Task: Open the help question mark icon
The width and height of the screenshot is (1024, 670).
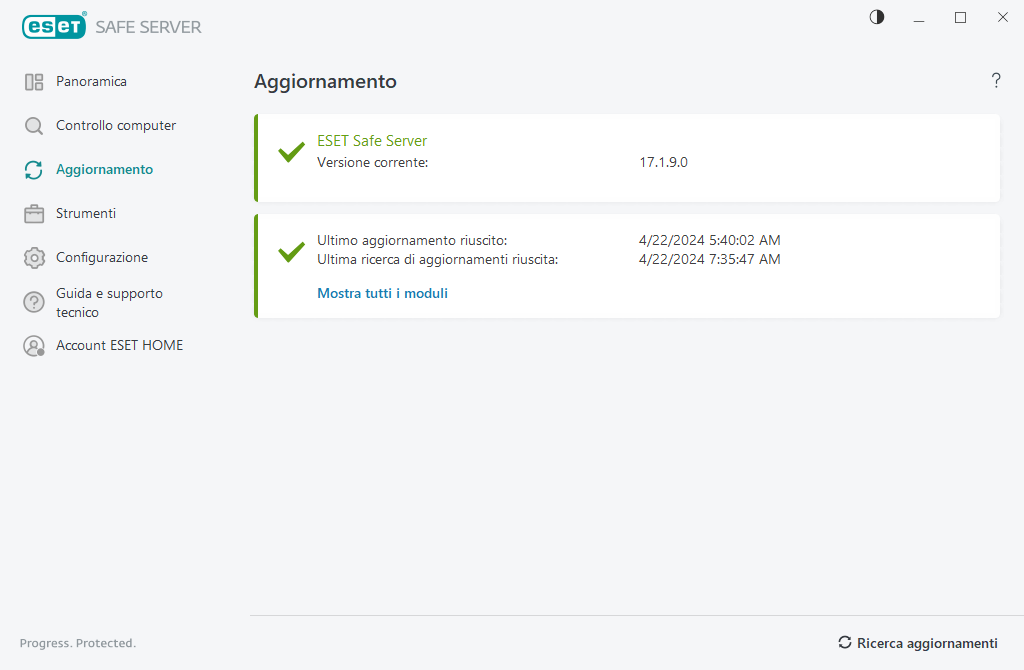Action: (x=996, y=81)
